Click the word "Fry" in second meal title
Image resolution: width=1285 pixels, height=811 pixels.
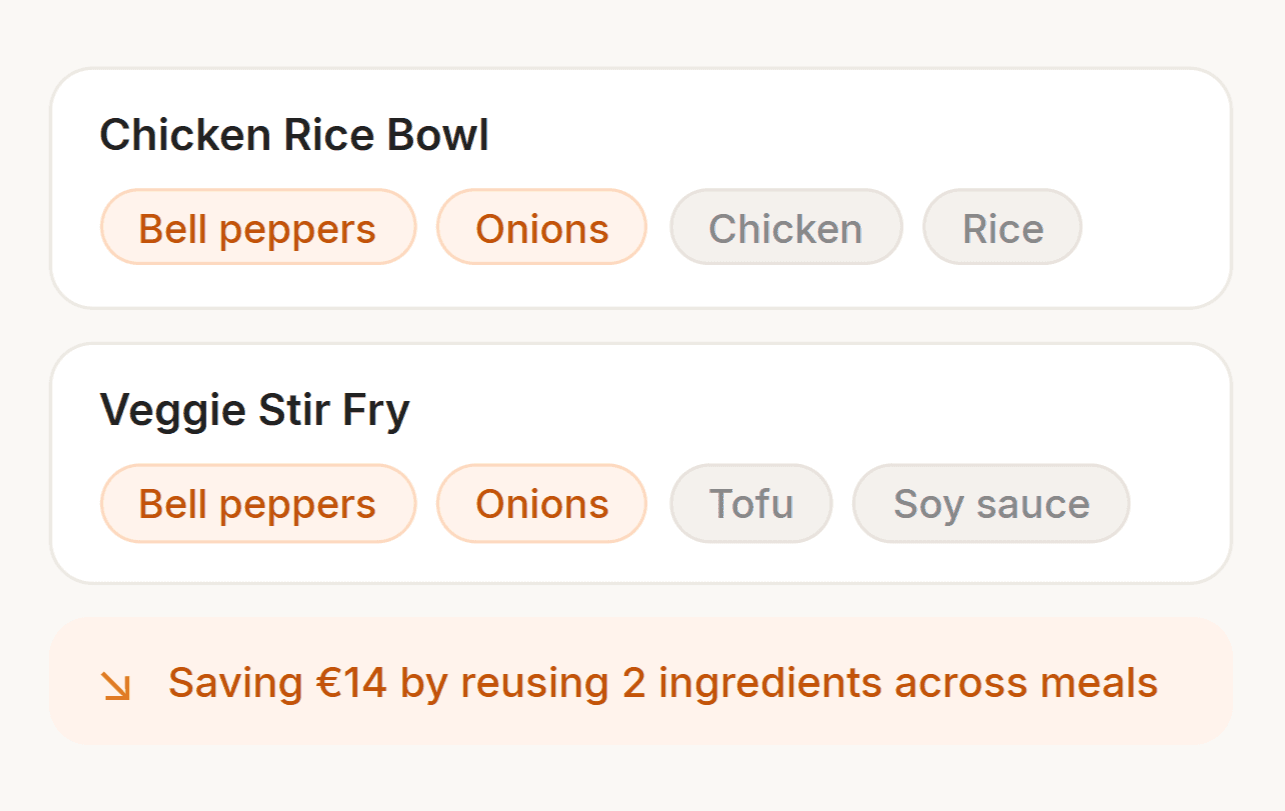click(375, 410)
